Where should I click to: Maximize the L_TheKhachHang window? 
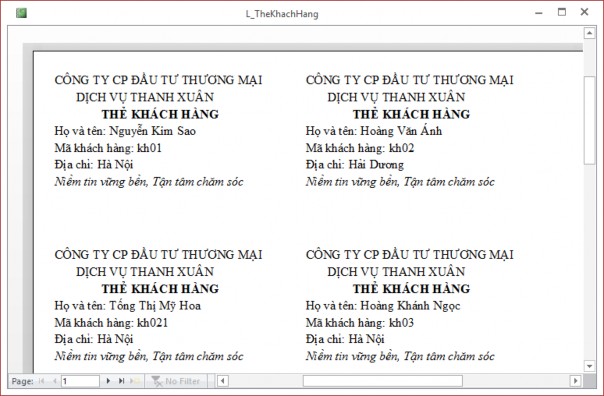tap(562, 12)
